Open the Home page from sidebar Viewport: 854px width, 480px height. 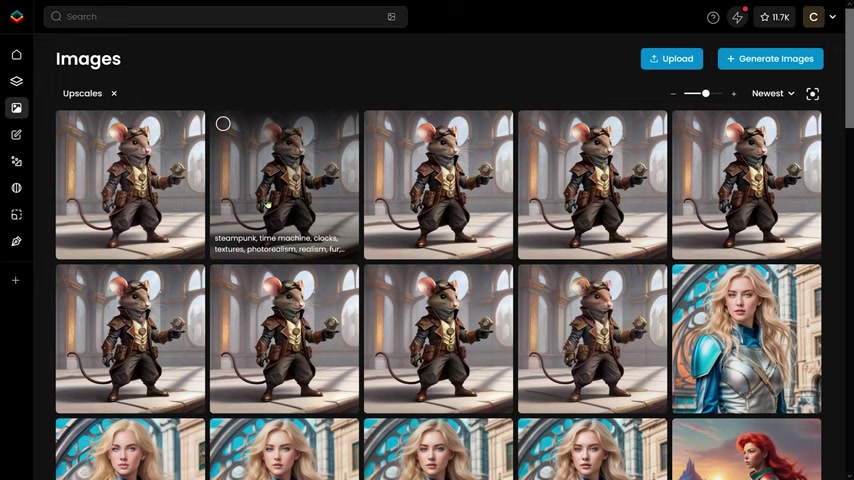click(x=16, y=54)
